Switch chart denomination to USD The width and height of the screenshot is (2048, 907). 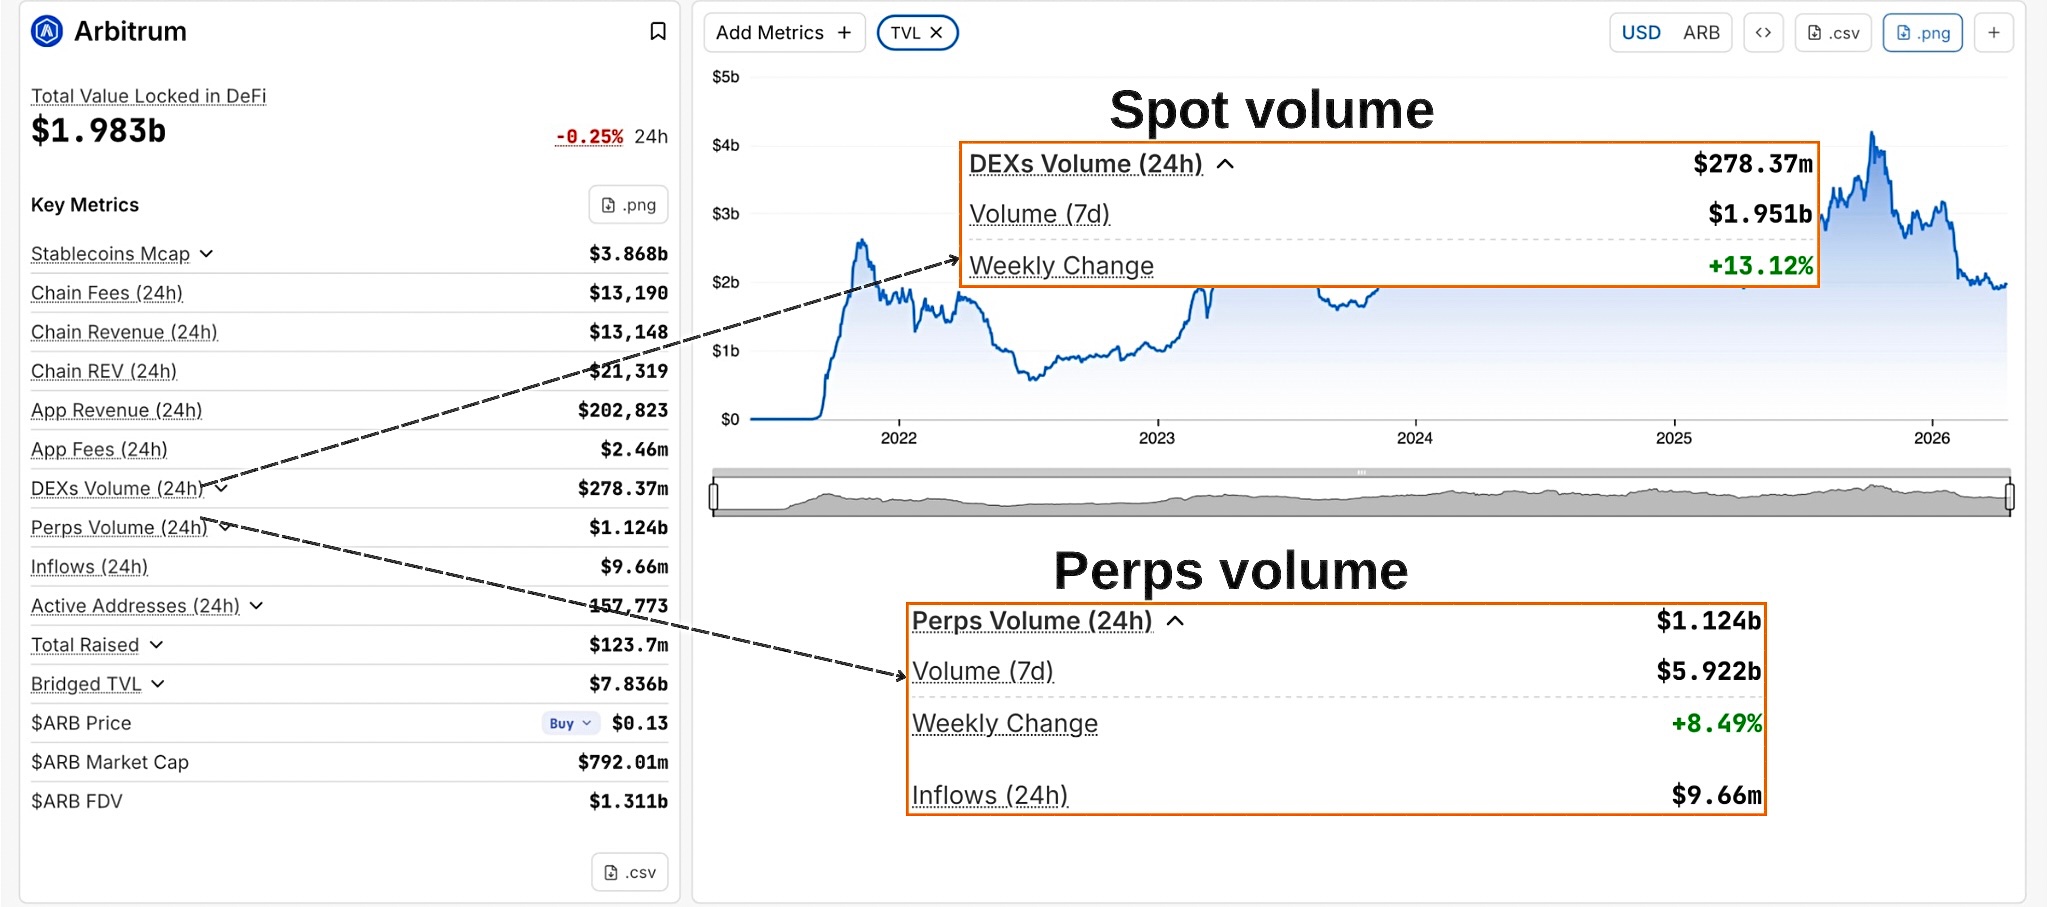tap(1640, 33)
